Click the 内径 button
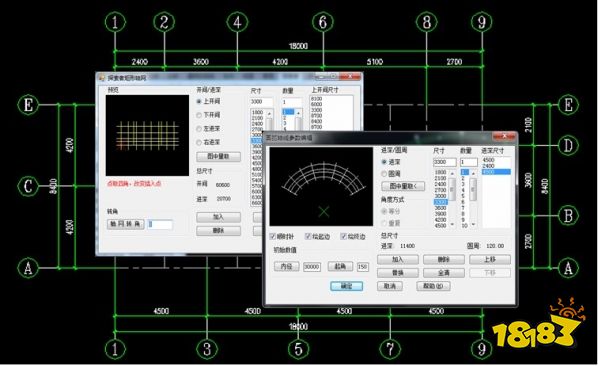This screenshot has width=598, height=366. [286, 266]
